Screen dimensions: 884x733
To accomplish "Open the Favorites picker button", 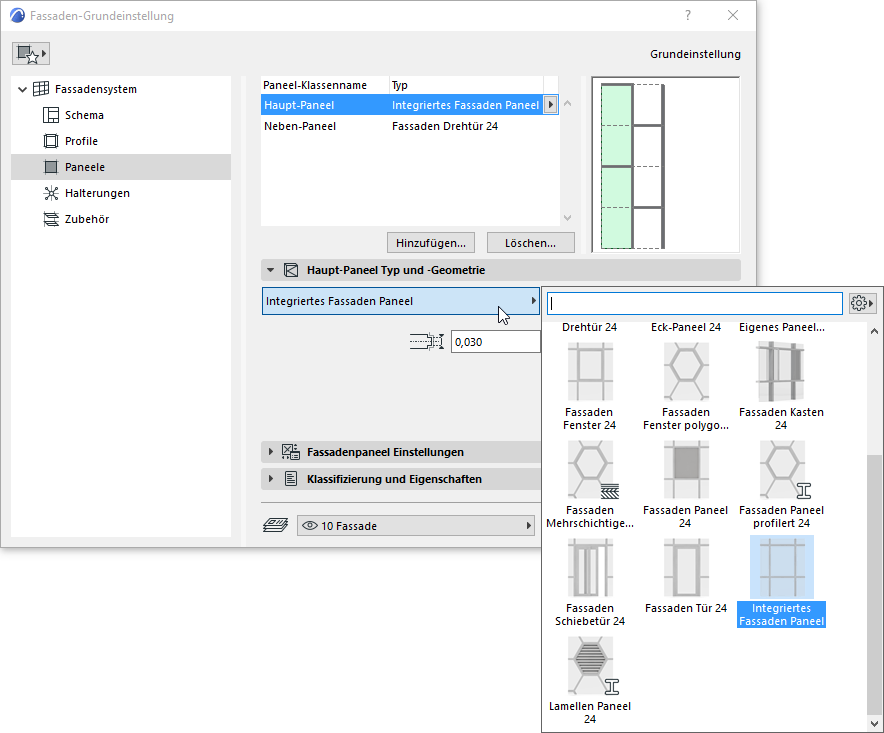I will [31, 54].
